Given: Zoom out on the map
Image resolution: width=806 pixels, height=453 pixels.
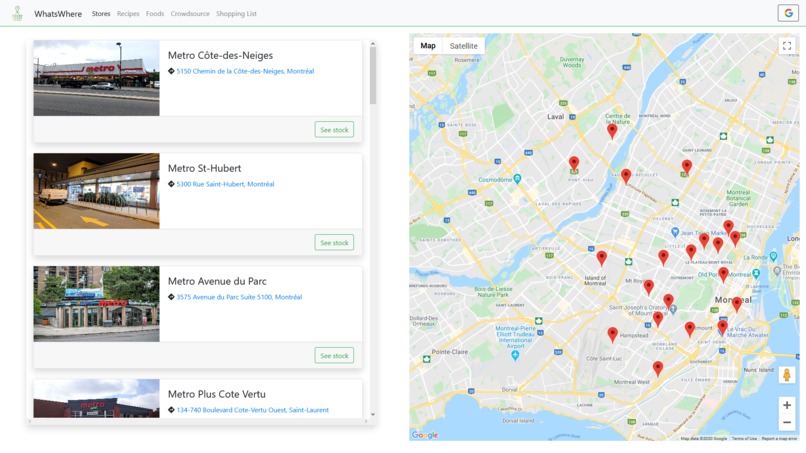Looking at the screenshot, I should click(786, 423).
